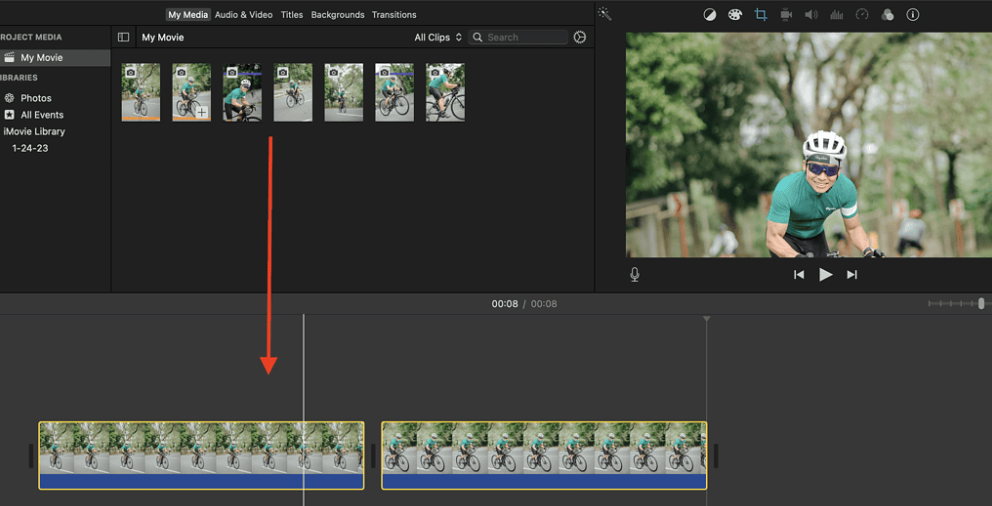Click the magic wand auto-enhance icon

(x=605, y=14)
